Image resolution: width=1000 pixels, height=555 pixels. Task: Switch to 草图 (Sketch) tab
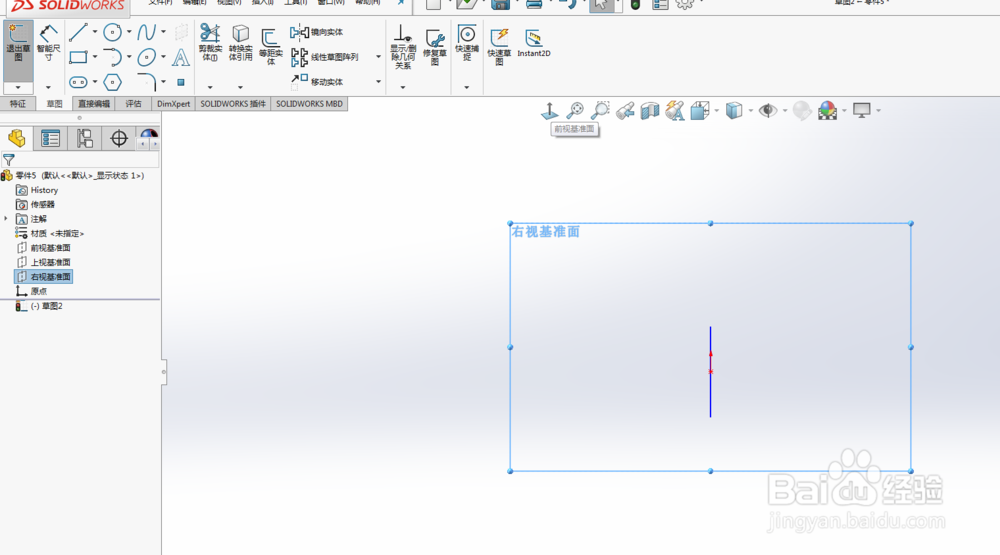(54, 104)
